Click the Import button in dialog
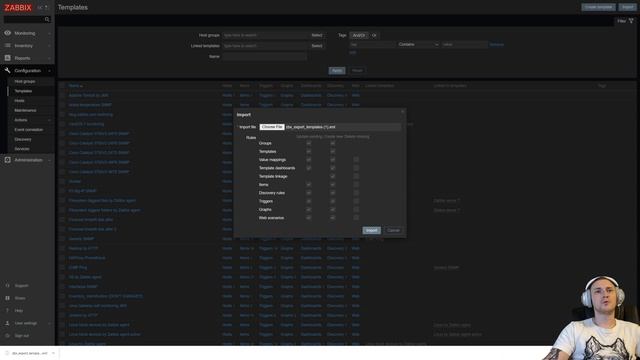Screen dimensions: 640x360 [x=371, y=230]
